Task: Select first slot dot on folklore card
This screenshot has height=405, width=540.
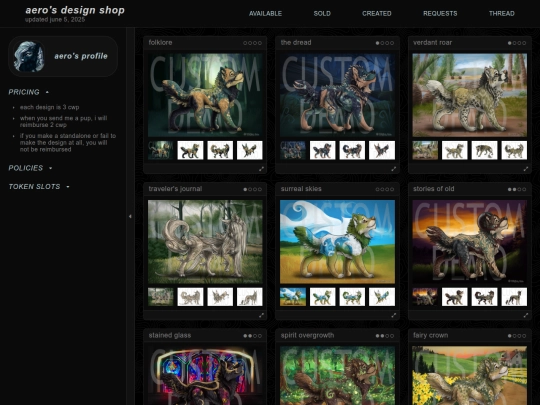Action: point(245,43)
